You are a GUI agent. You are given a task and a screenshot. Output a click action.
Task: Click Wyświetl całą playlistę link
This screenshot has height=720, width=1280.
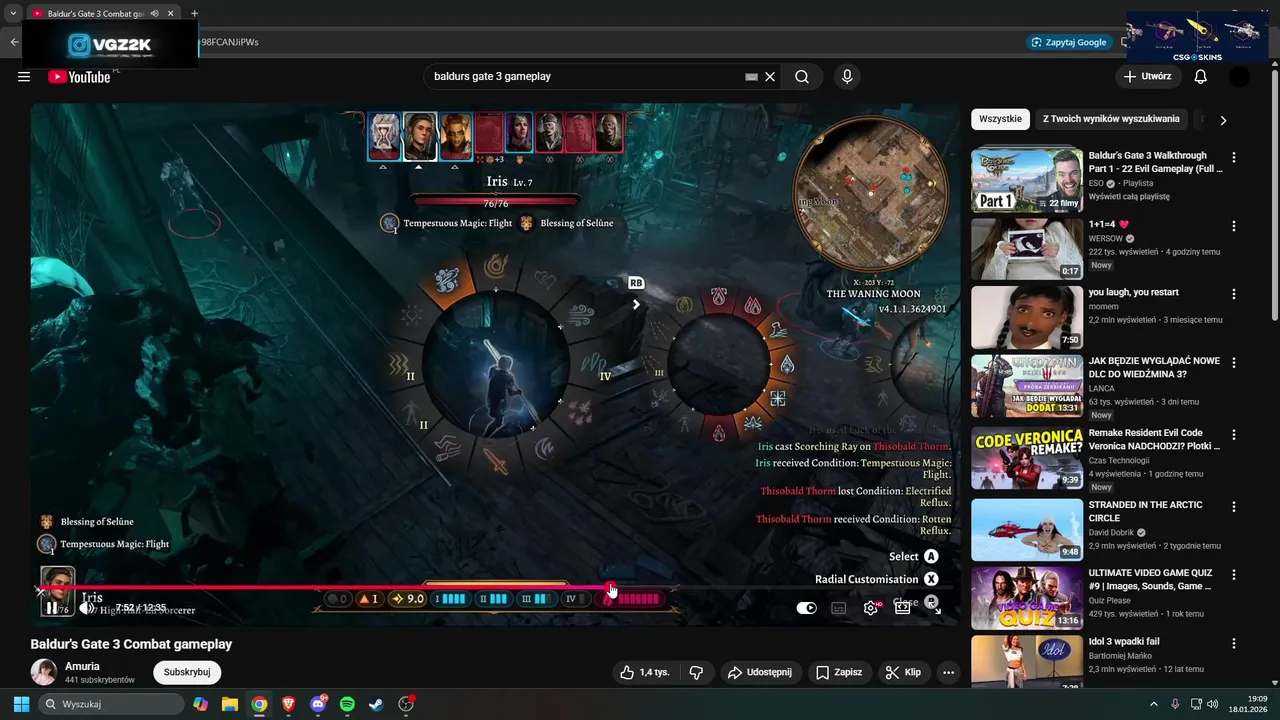[1129, 197]
